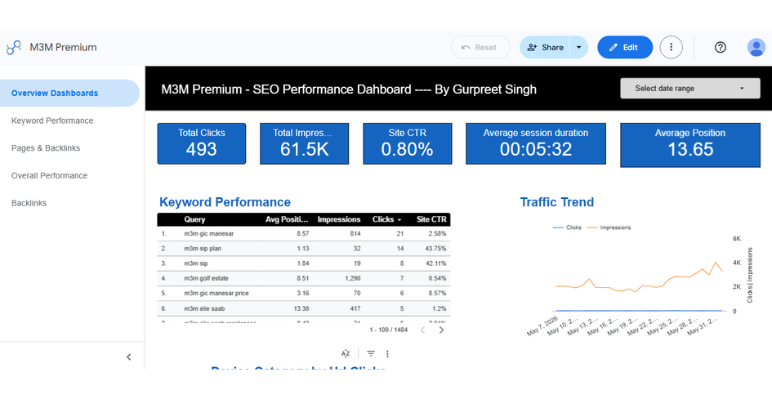Open the user account avatar
This screenshot has height=400, width=772.
pos(756,47)
